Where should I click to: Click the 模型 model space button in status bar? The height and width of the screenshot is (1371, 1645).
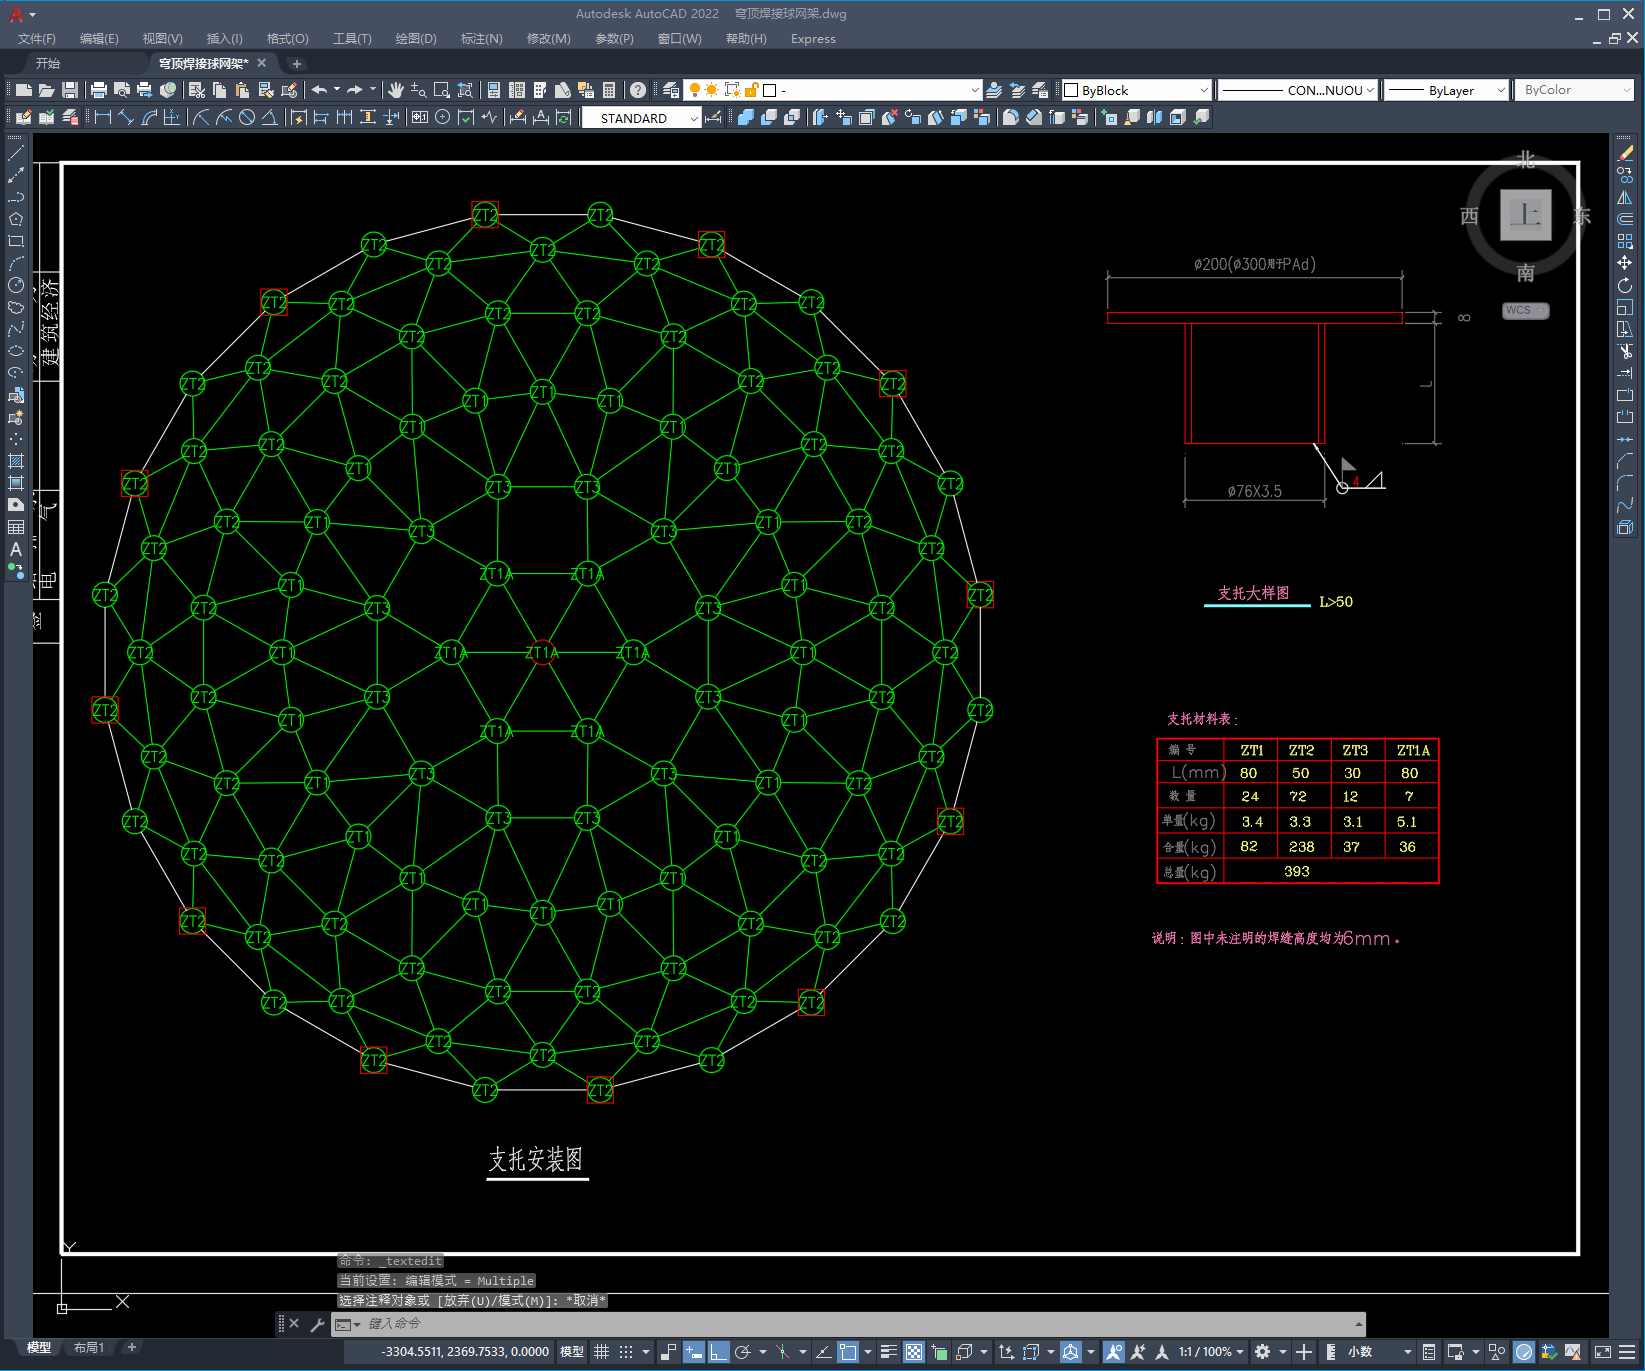click(x=572, y=1352)
